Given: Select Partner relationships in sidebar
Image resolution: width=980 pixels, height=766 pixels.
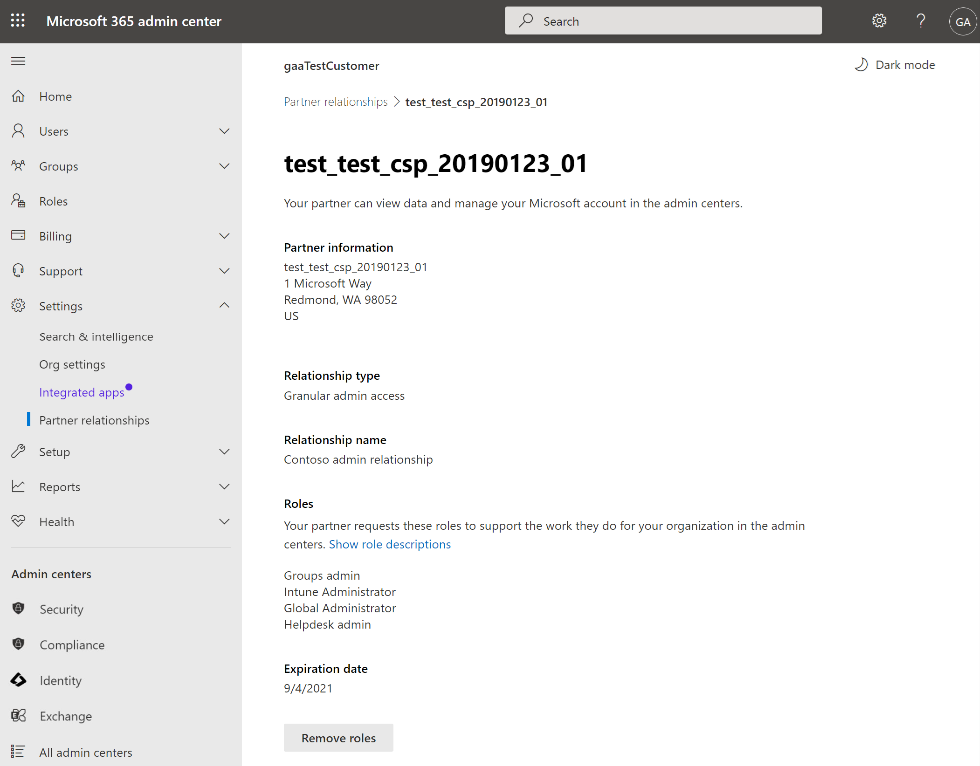Looking at the screenshot, I should coord(94,420).
